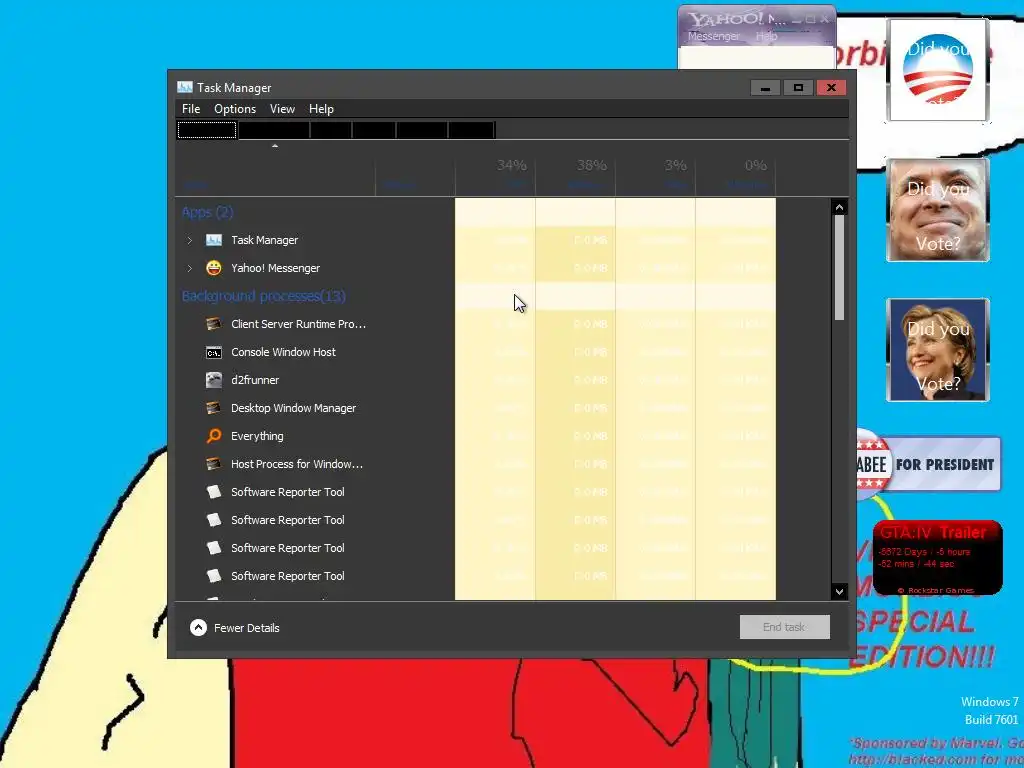Click the Everything magnifier icon
Viewport: 1024px width, 768px height.
tap(214, 436)
